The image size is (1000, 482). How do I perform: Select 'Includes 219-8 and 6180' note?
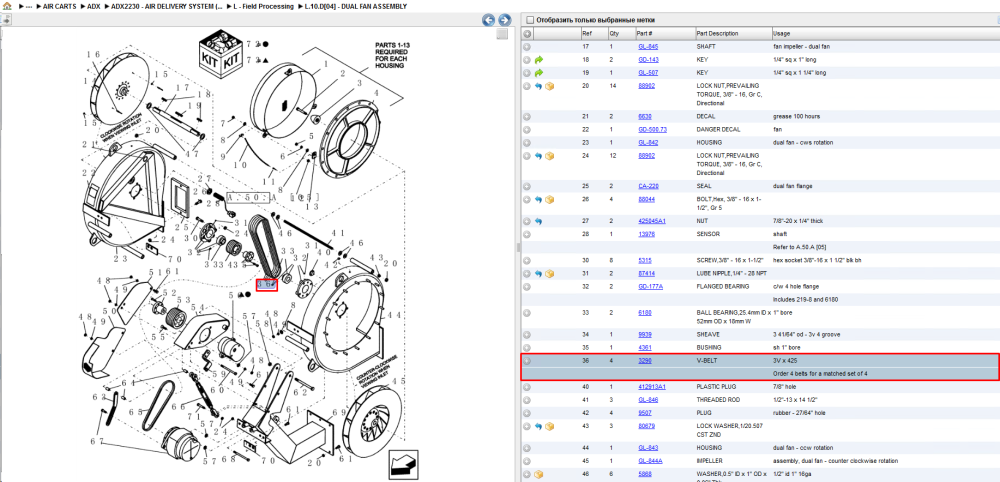805,300
